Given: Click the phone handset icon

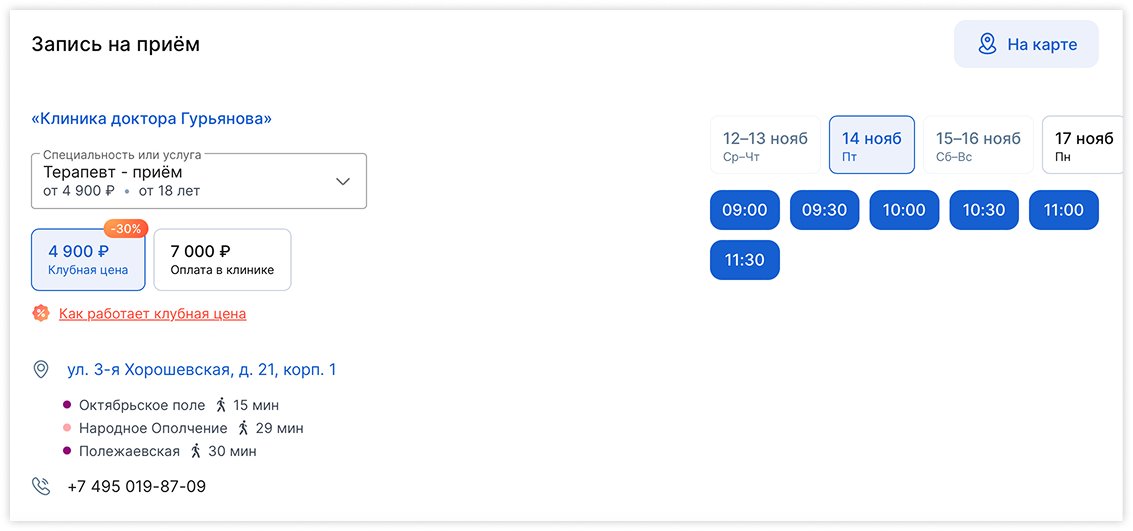Looking at the screenshot, I should click(x=41, y=487).
